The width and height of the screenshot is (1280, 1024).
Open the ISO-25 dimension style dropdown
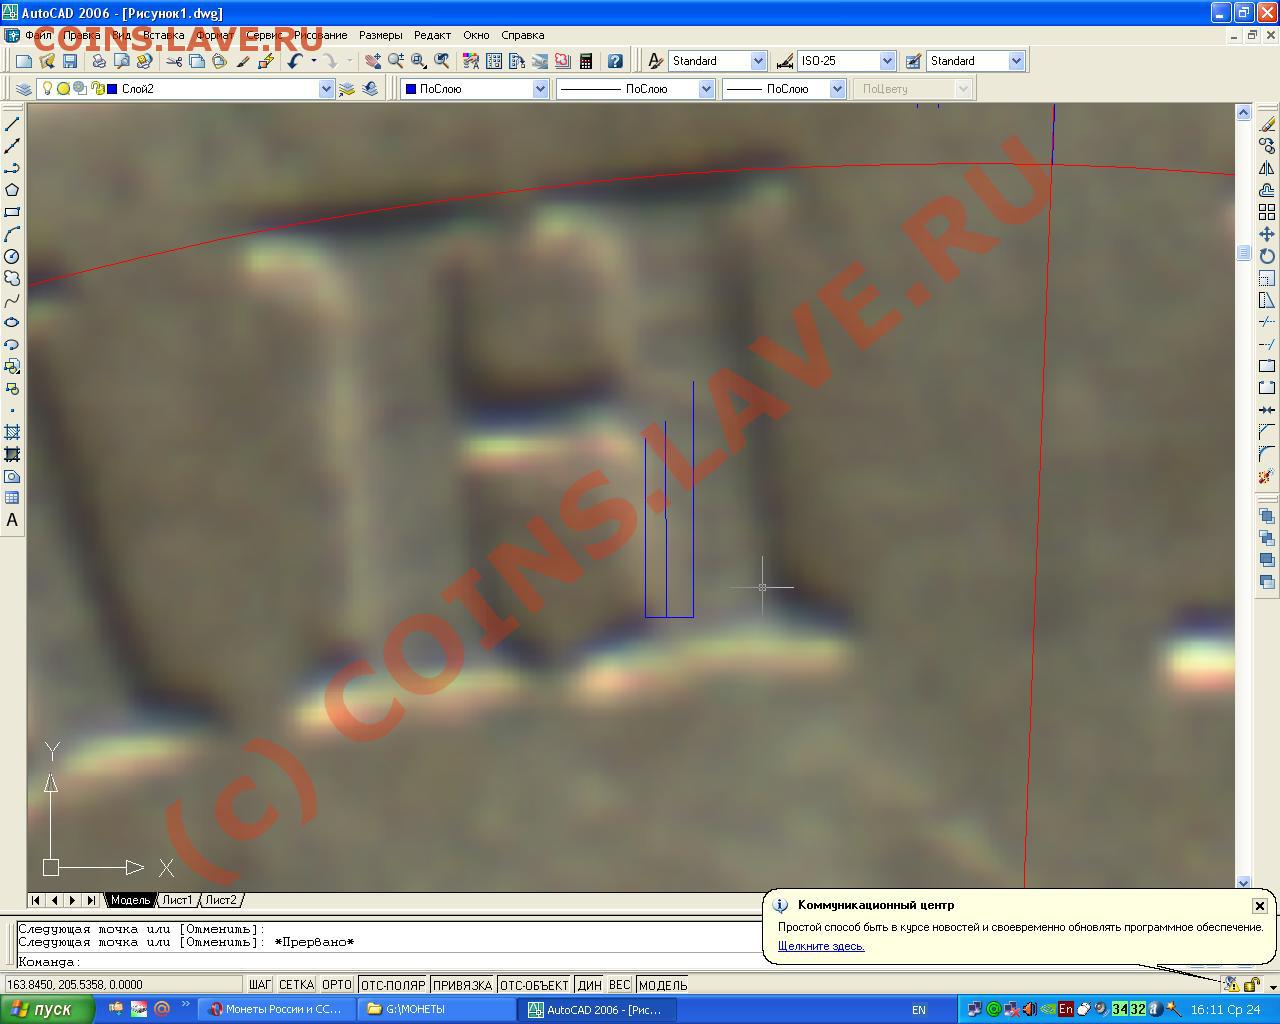click(887, 61)
